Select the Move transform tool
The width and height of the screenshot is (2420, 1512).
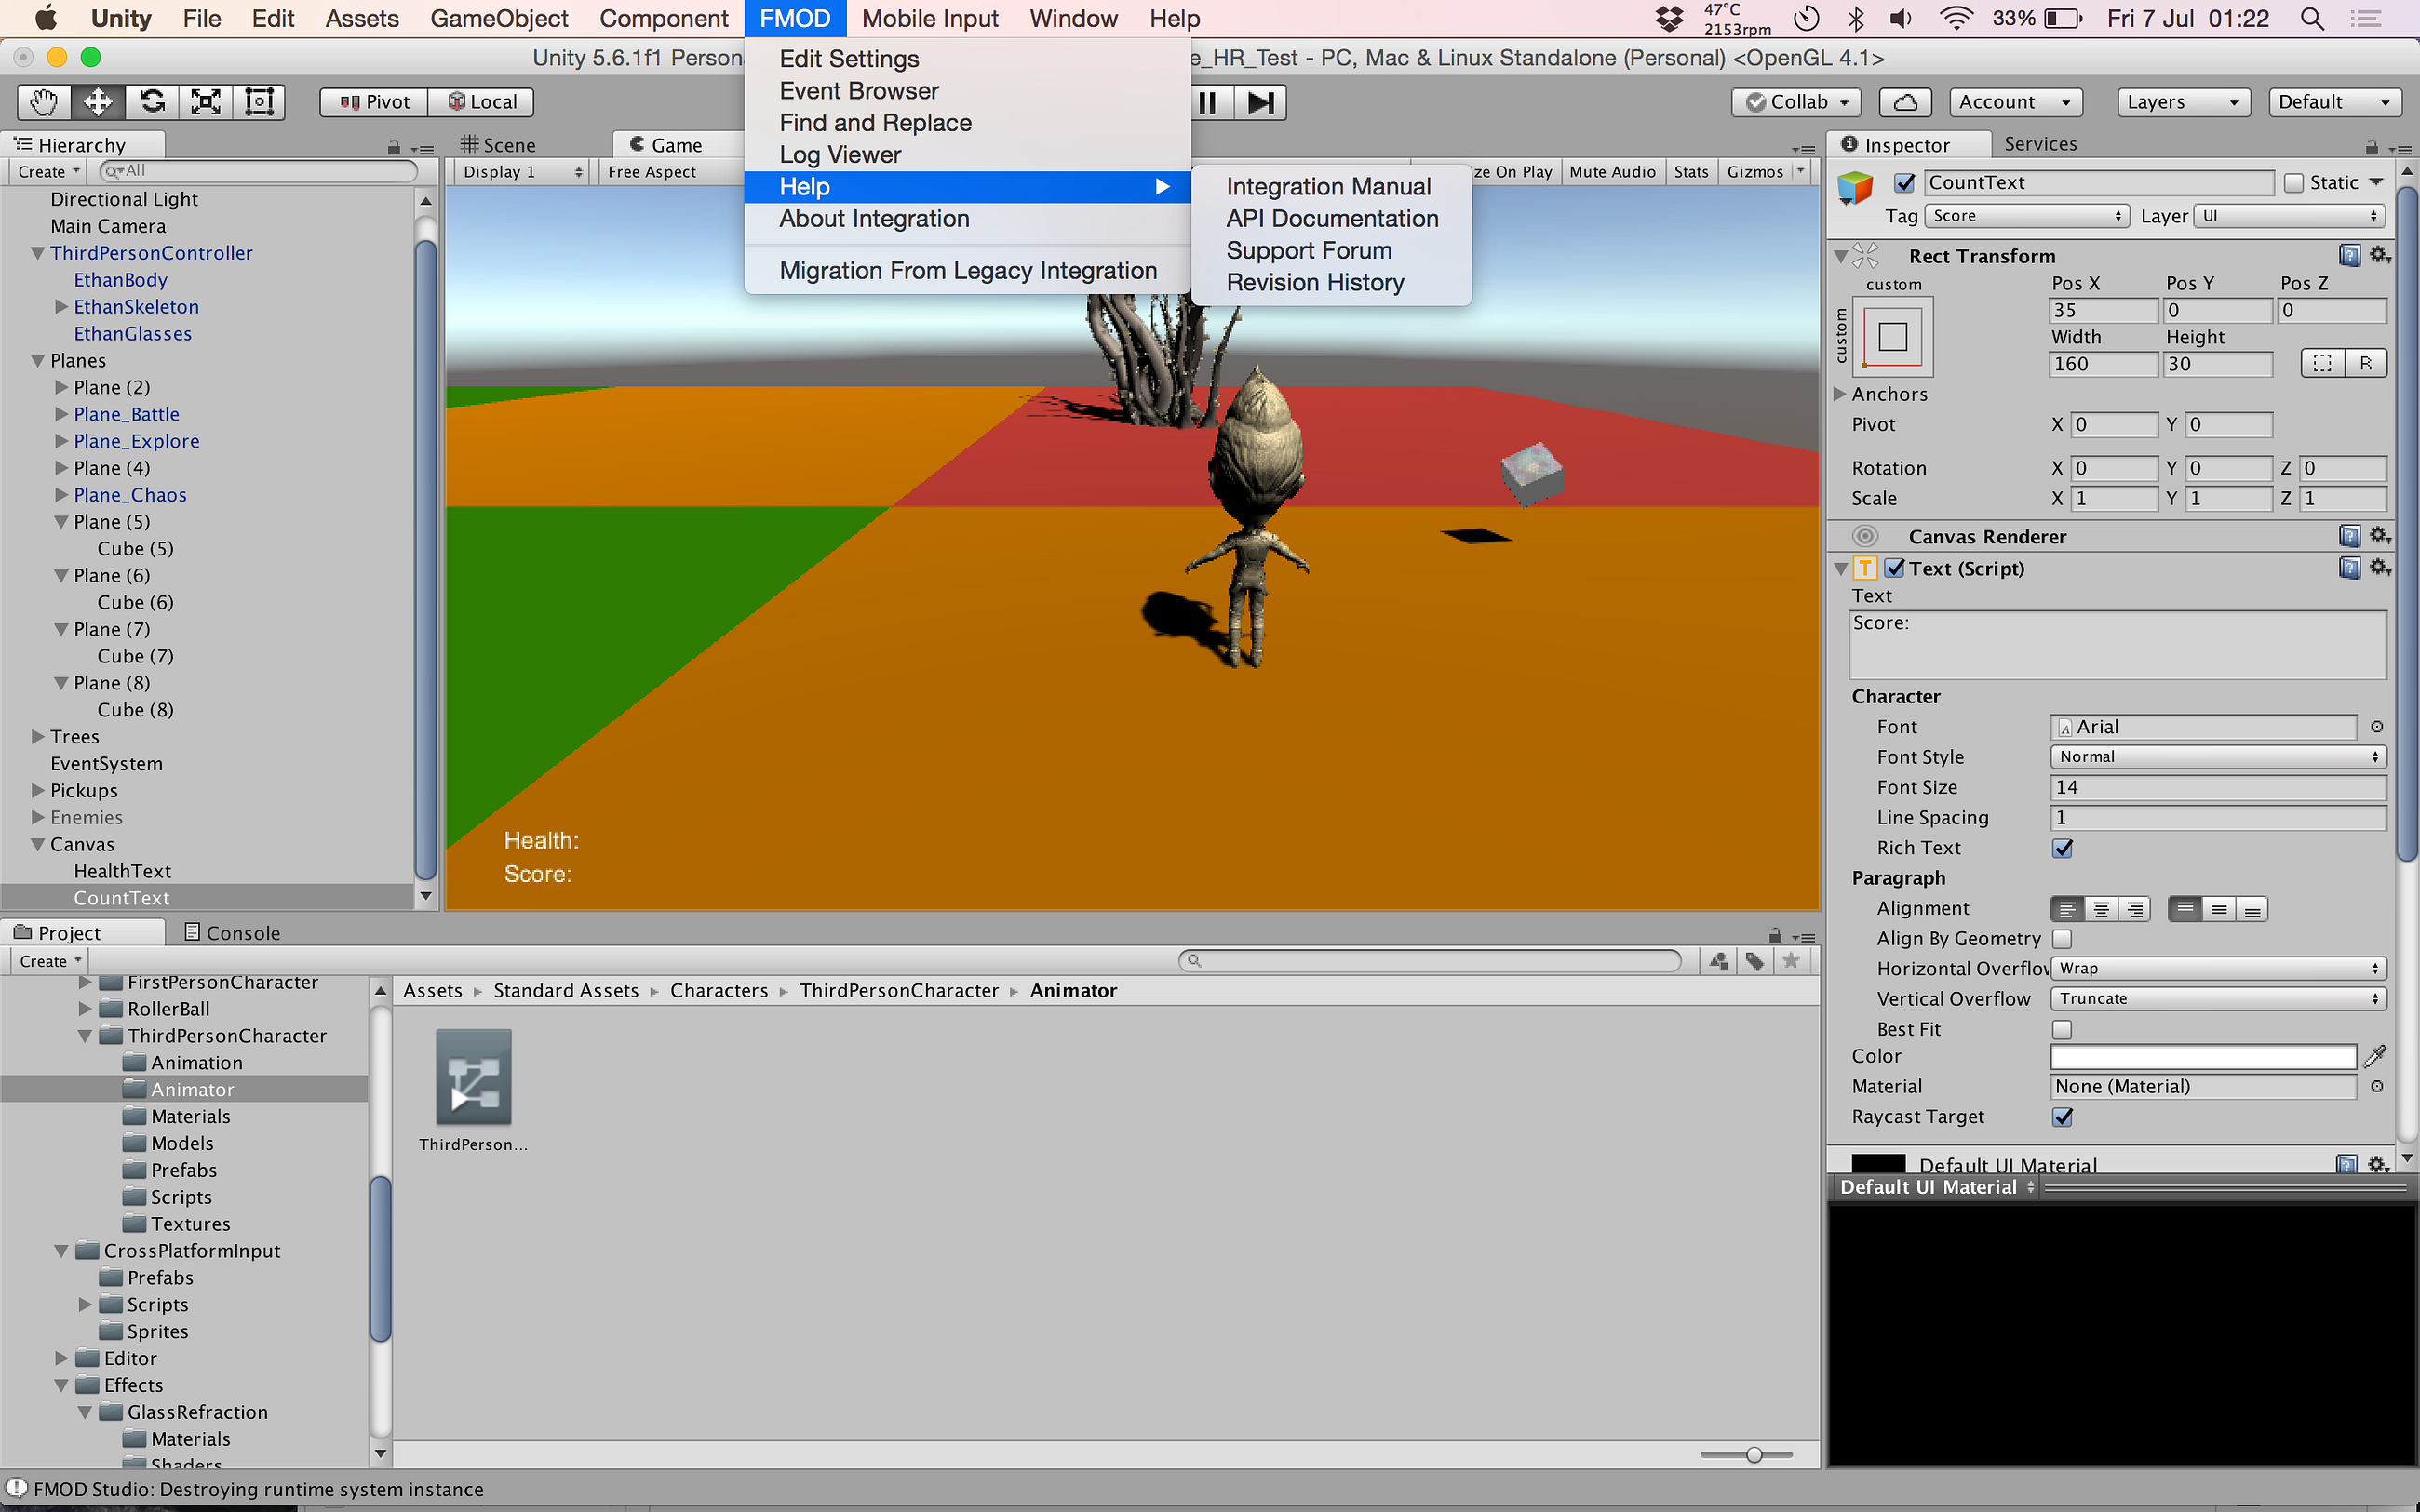coord(98,102)
